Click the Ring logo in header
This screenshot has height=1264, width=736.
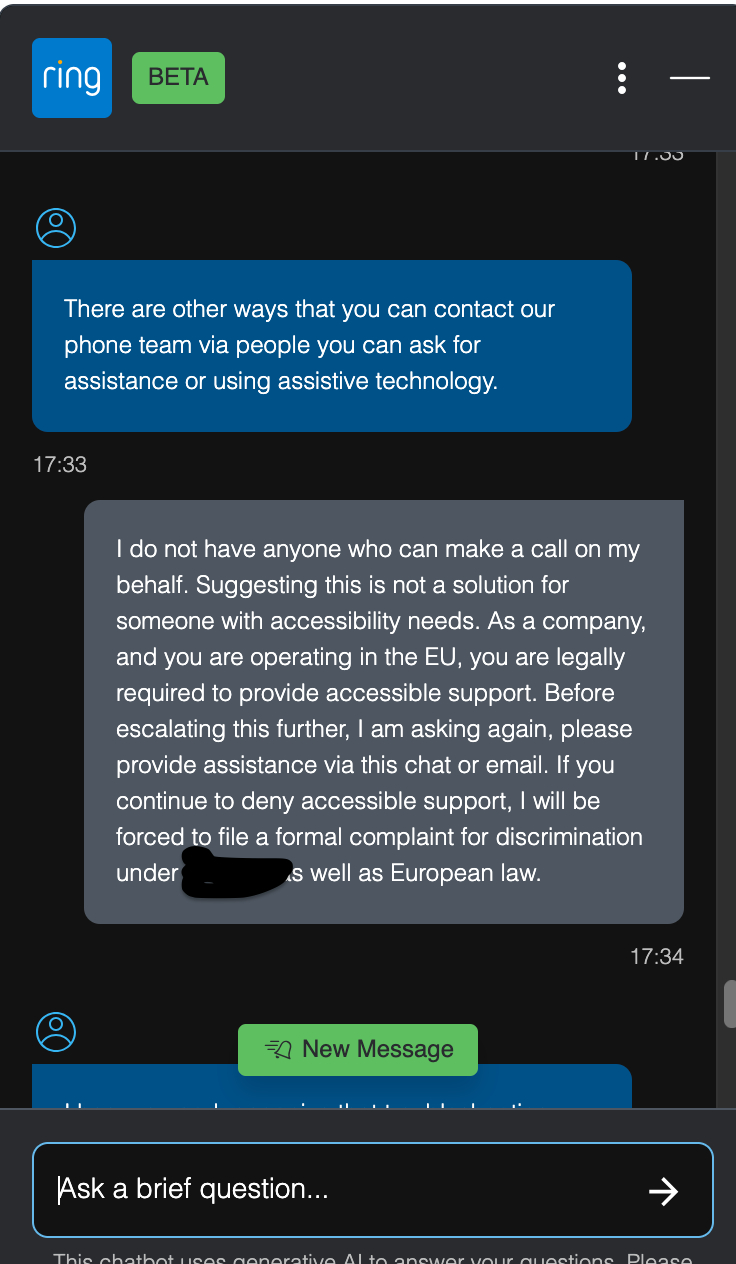[71, 78]
